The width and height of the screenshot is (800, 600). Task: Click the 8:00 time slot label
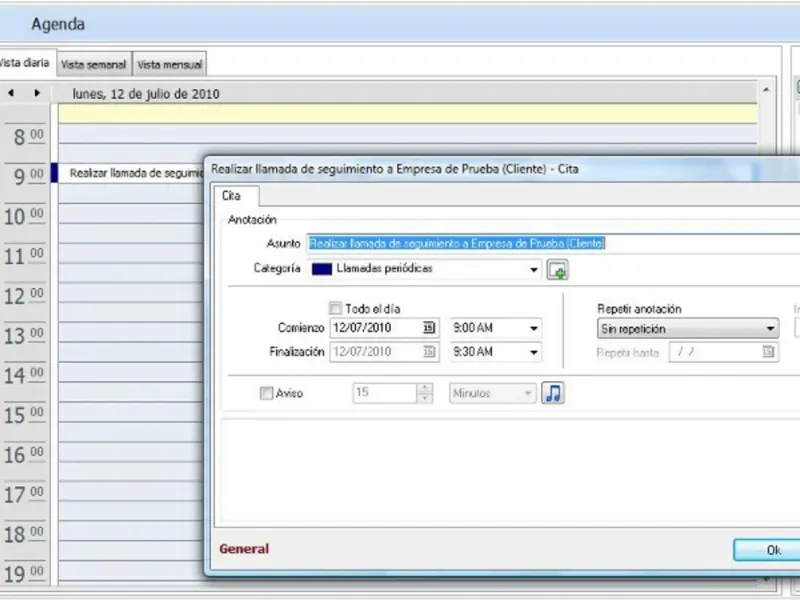[x=27, y=137]
